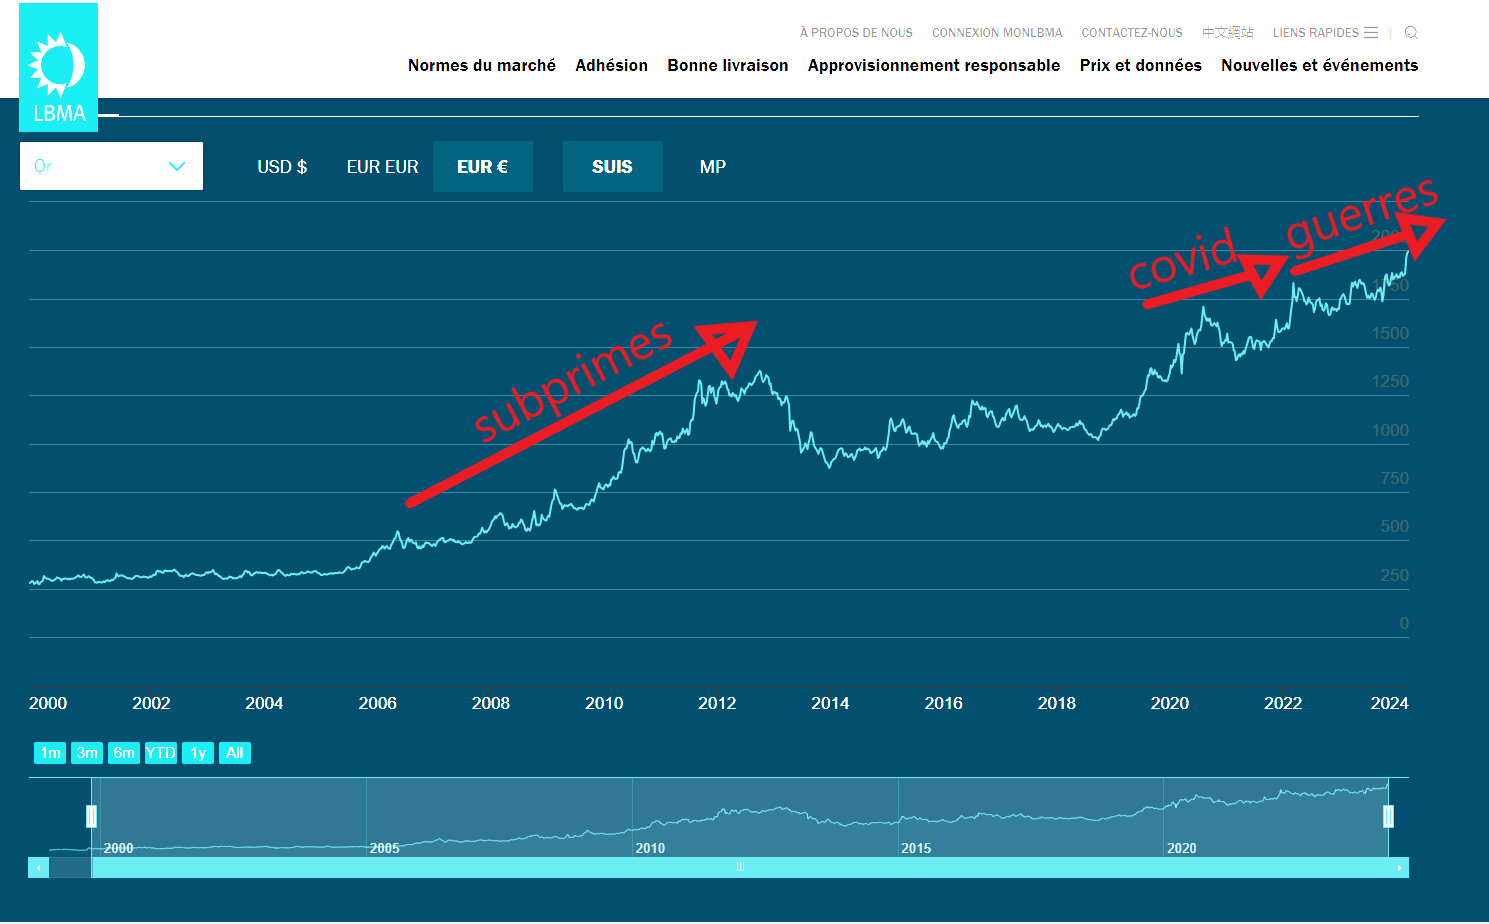Set chart range to 1m
Viewport: 1489px width, 924px height.
50,753
